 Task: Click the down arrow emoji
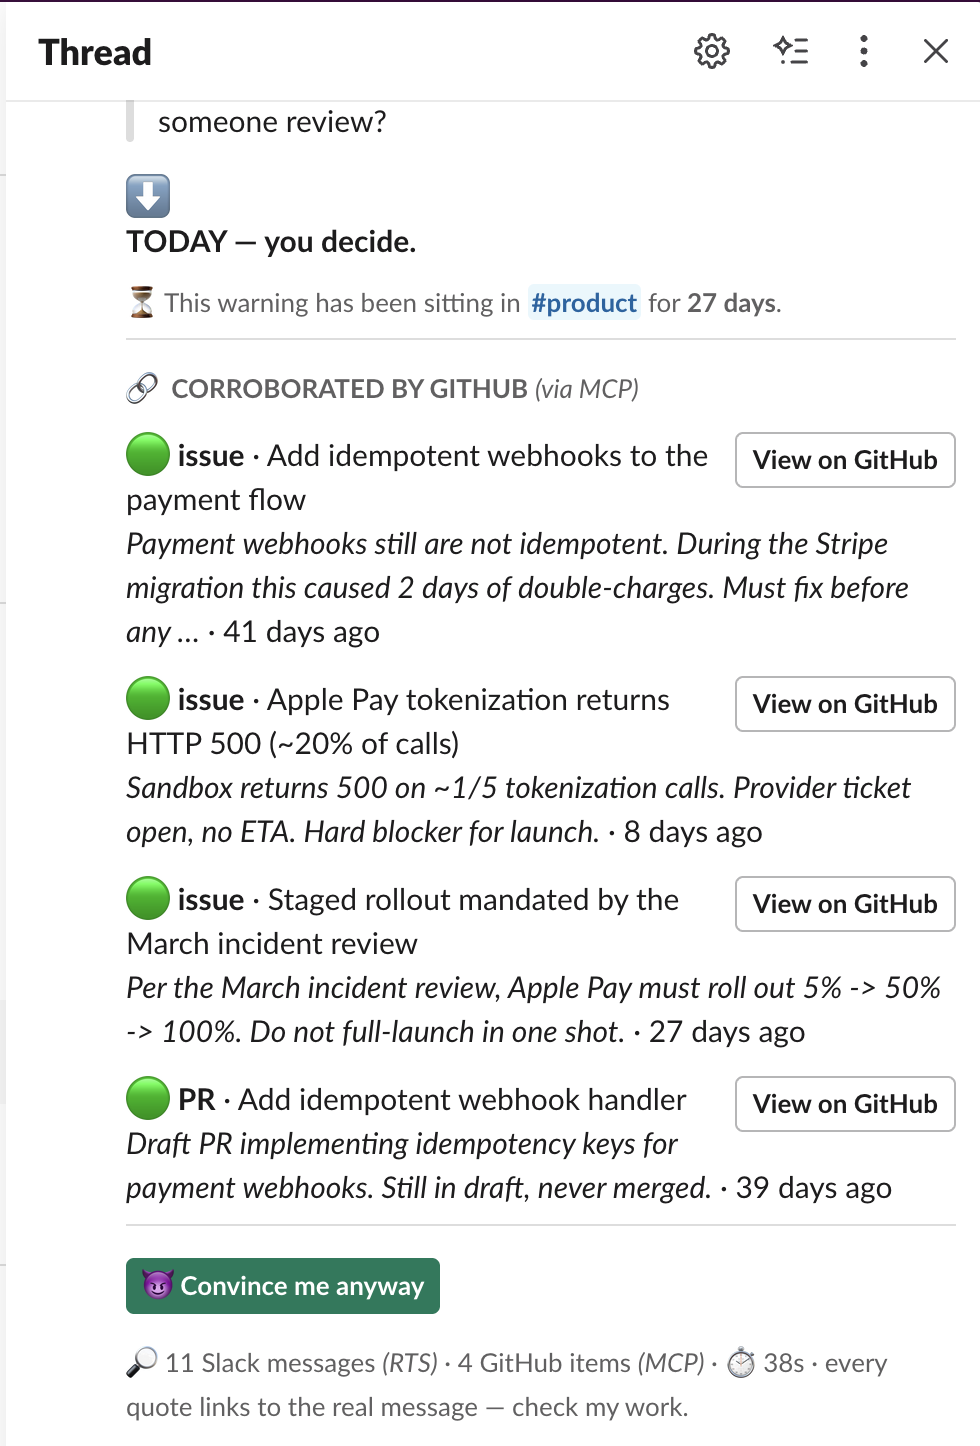(148, 196)
